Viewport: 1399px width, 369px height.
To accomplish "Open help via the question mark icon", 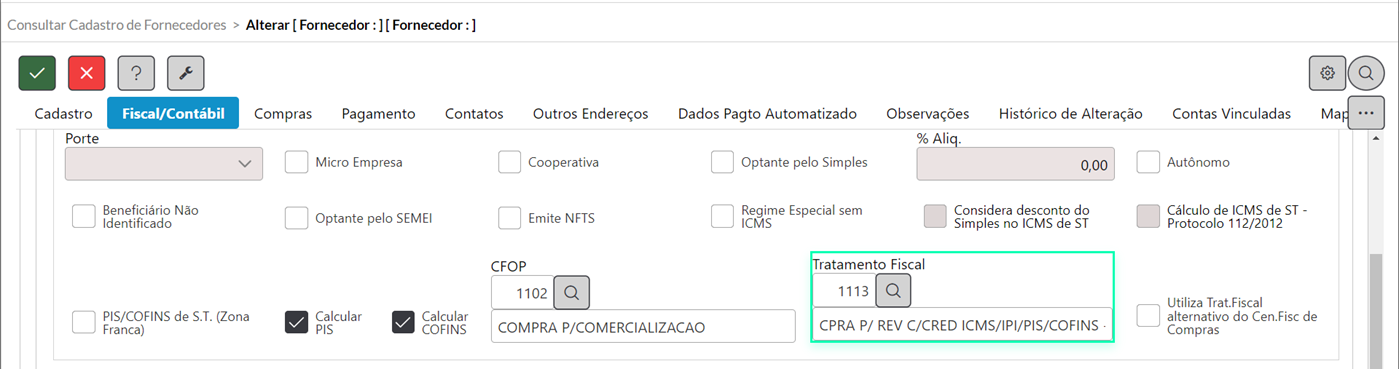I will (x=136, y=73).
